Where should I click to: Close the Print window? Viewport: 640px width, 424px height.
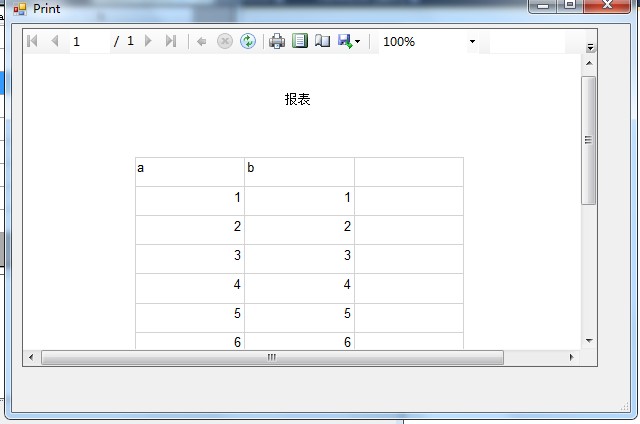(607, 5)
